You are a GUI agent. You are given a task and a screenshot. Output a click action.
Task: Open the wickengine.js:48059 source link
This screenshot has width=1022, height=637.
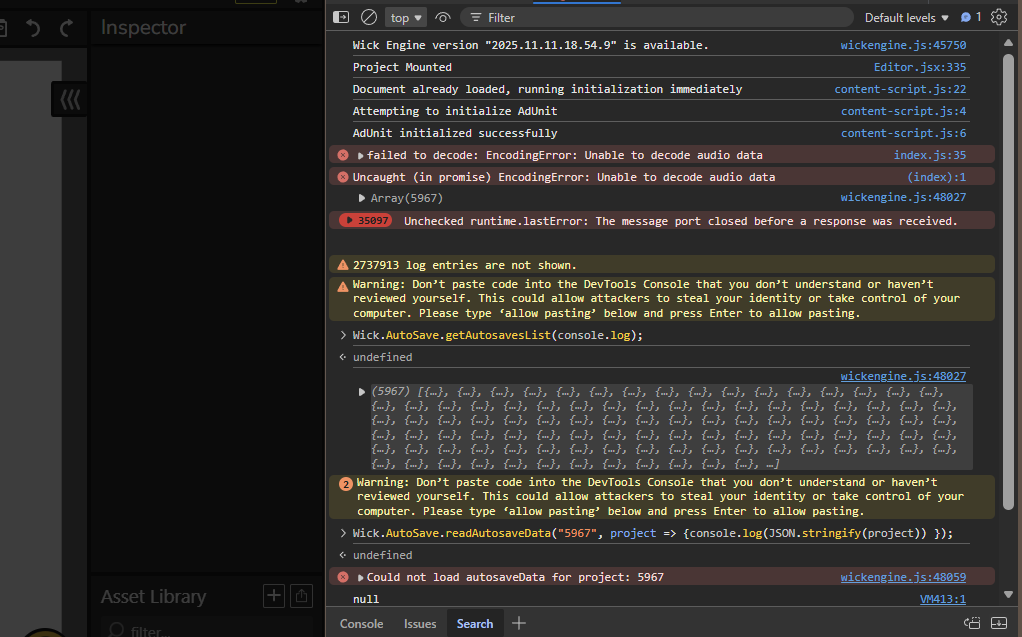903,577
